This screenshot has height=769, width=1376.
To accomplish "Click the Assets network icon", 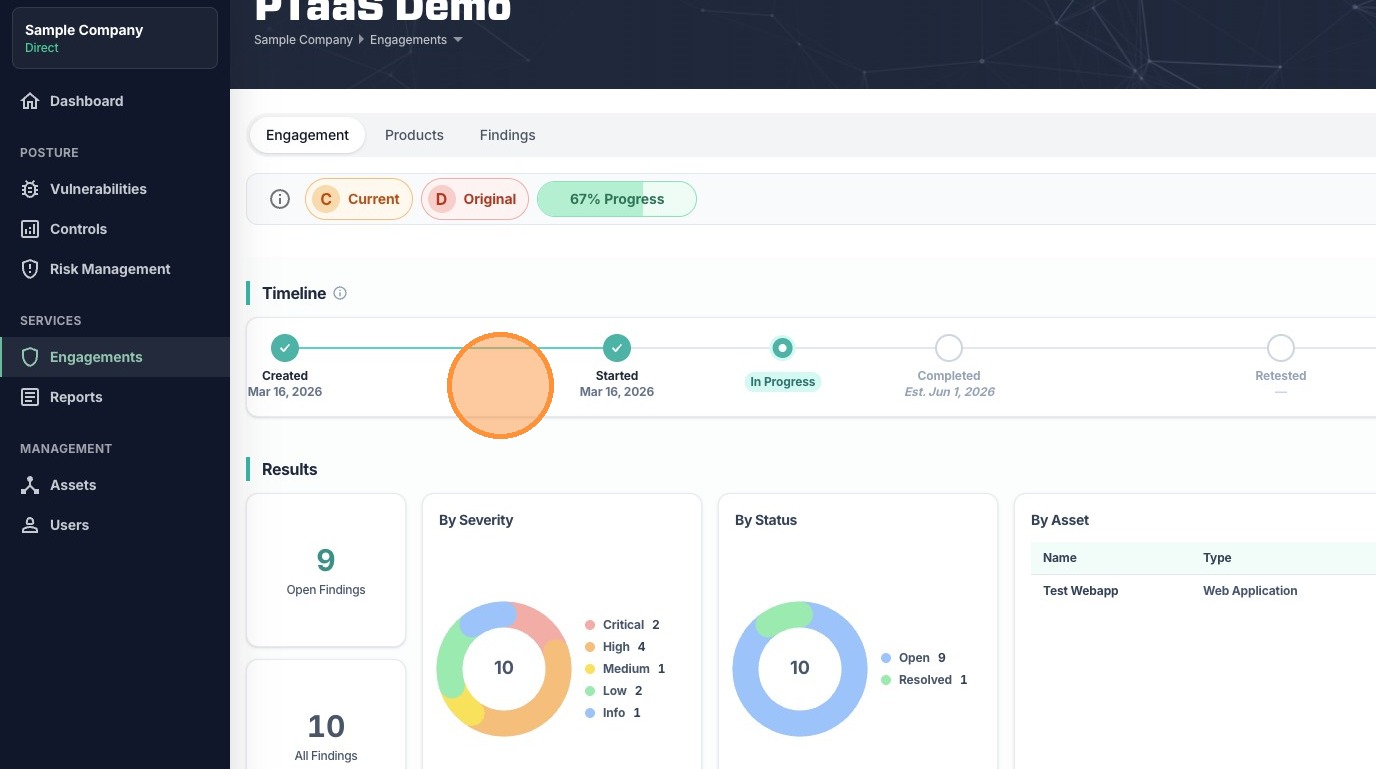I will click(x=30, y=485).
